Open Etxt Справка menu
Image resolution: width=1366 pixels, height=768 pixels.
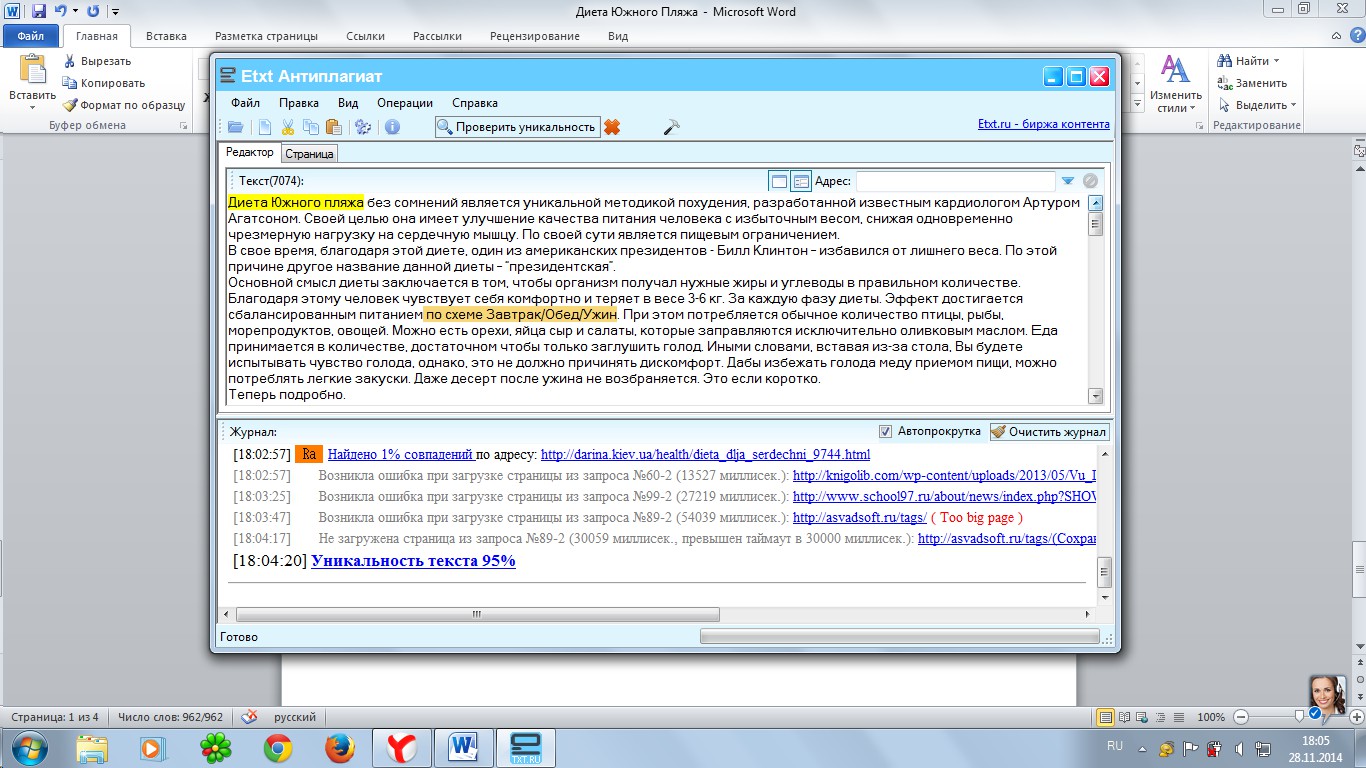click(x=475, y=103)
